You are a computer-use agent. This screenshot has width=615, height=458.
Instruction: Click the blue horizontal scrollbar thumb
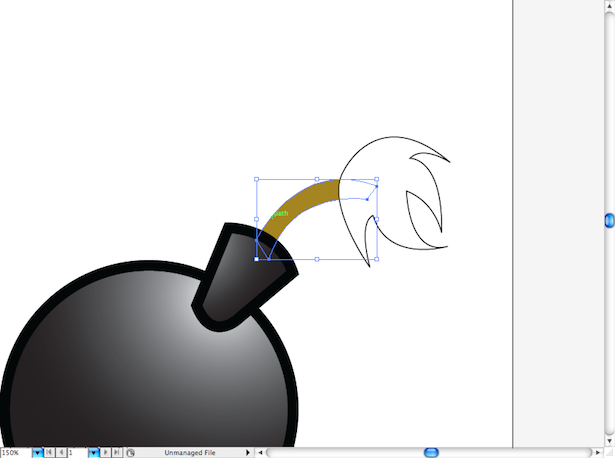coord(431,453)
